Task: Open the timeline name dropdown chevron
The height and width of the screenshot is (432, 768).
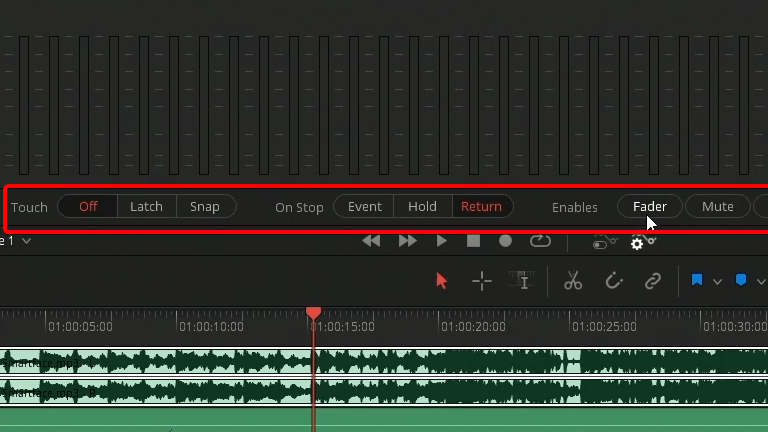Action: click(x=26, y=241)
